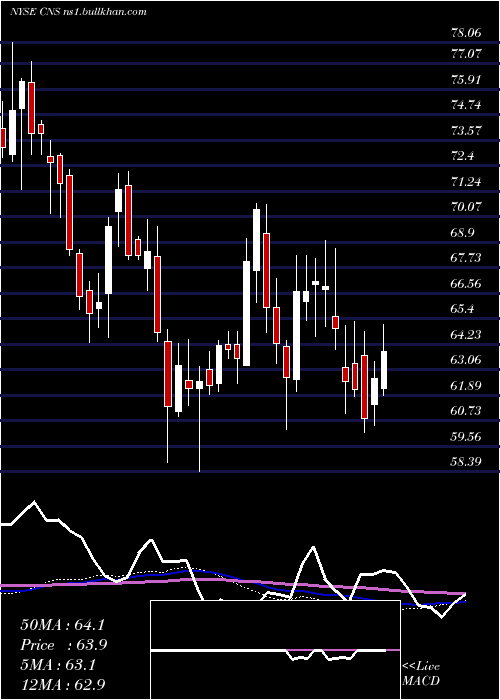This screenshot has height=700, width=500.
Task: Click the 59.56 price axis label
Action: [467, 436]
